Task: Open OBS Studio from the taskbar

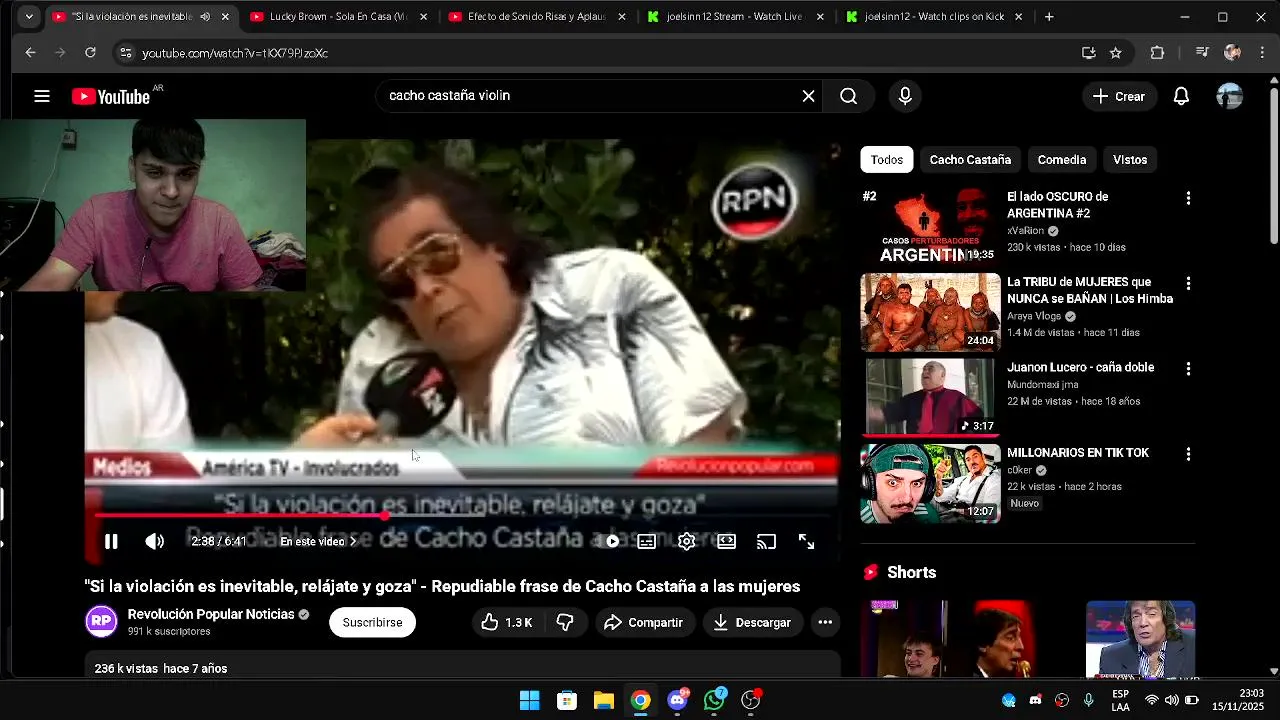Action: pos(751,700)
